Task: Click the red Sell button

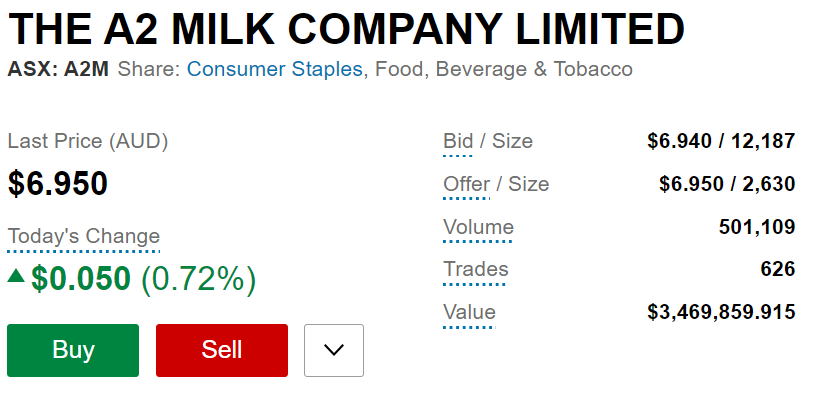Action: (x=222, y=350)
